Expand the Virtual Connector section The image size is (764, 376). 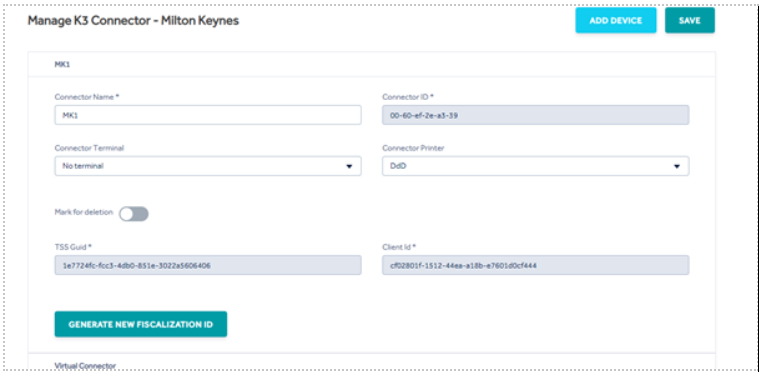372,365
